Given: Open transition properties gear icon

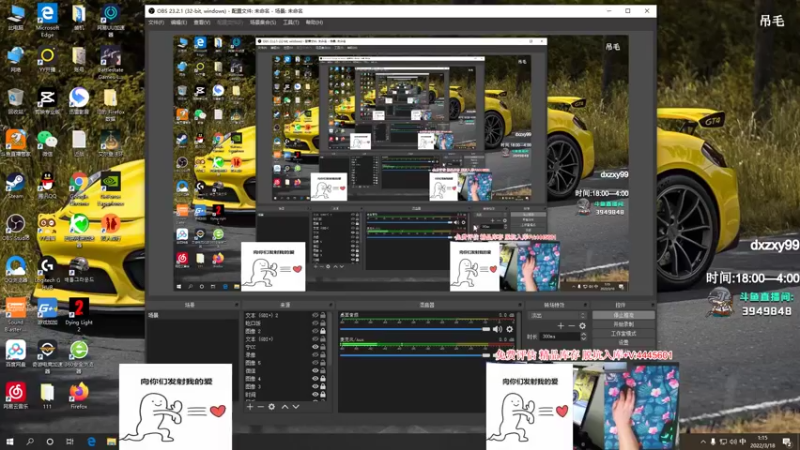Looking at the screenshot, I should click(582, 326).
